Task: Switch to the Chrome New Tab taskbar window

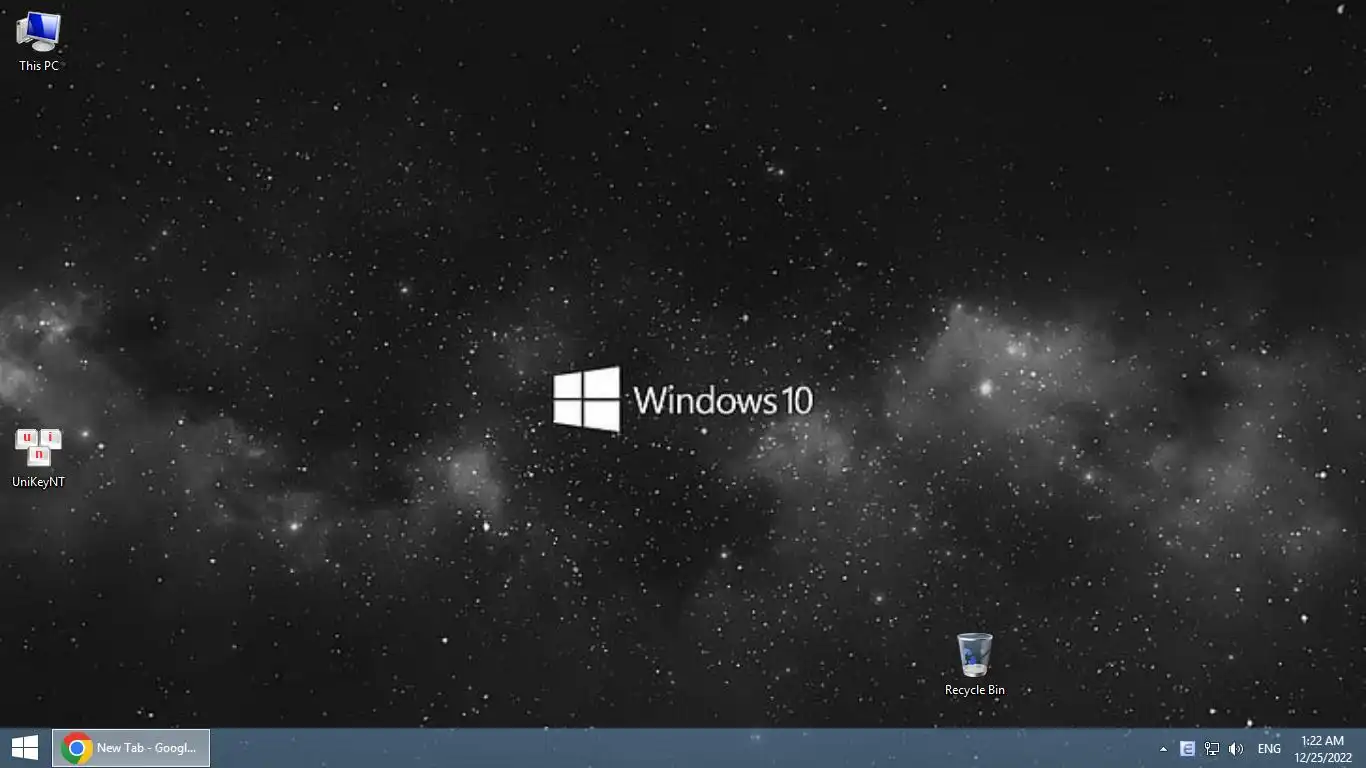Action: pos(131,748)
